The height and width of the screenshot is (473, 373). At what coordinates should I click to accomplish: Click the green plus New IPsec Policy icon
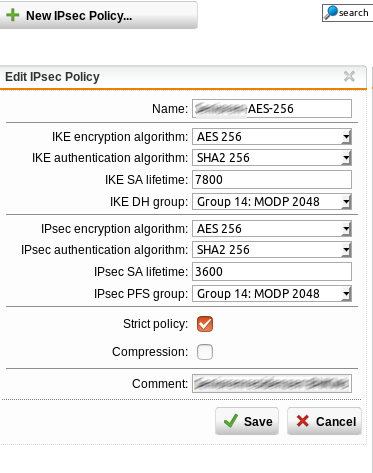(x=13, y=15)
